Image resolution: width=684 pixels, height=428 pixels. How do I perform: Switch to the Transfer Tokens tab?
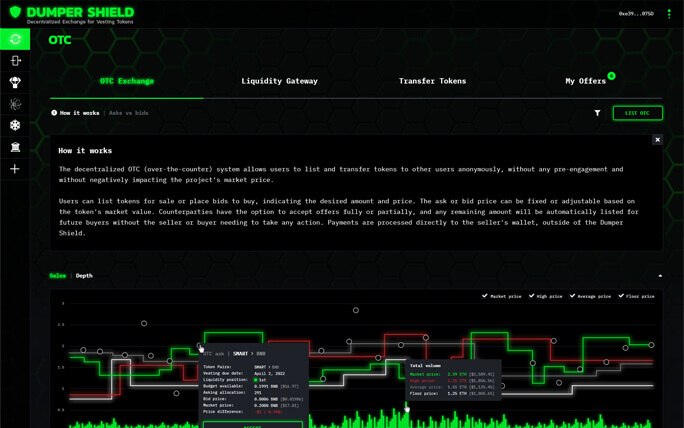432,81
